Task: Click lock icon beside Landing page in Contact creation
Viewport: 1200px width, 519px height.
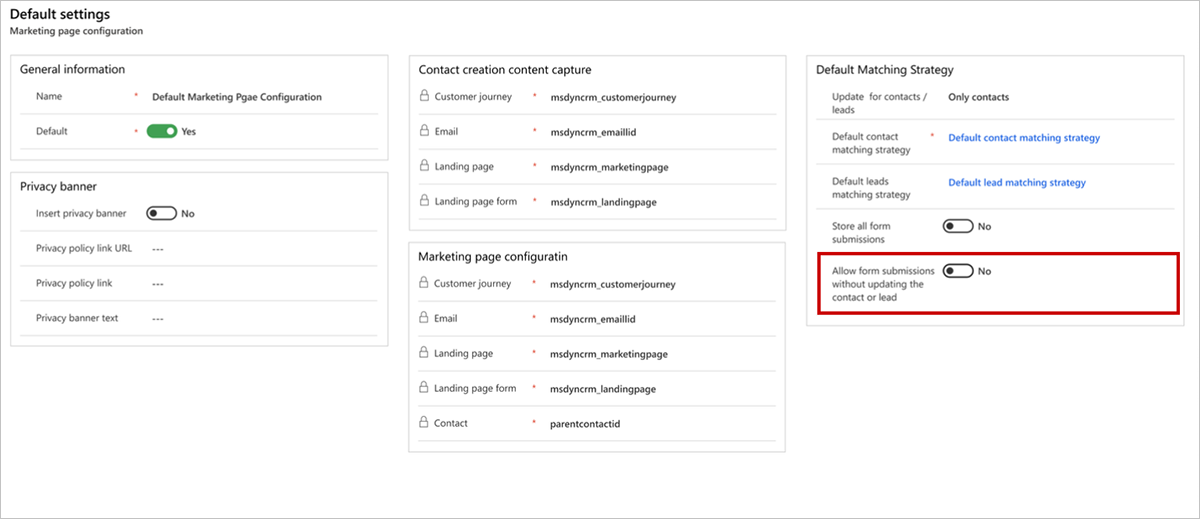Action: 425,166
